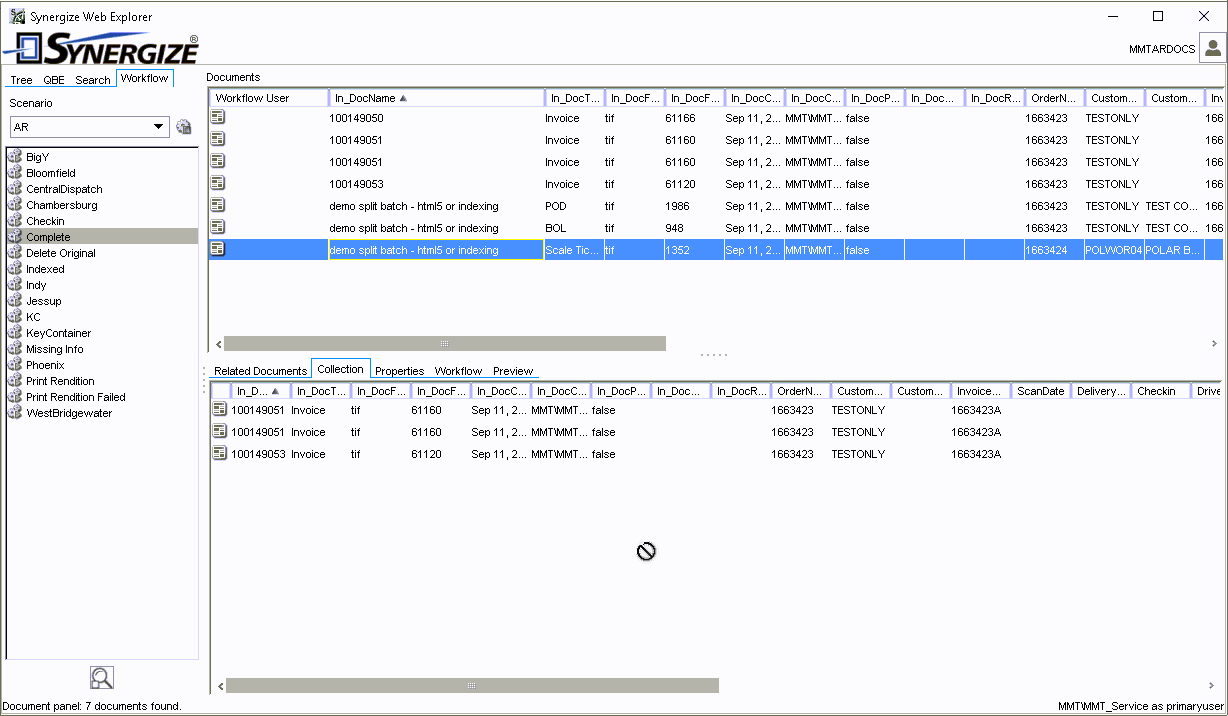Select WestBridgewater workflow item

pyautogui.click(x=69, y=413)
